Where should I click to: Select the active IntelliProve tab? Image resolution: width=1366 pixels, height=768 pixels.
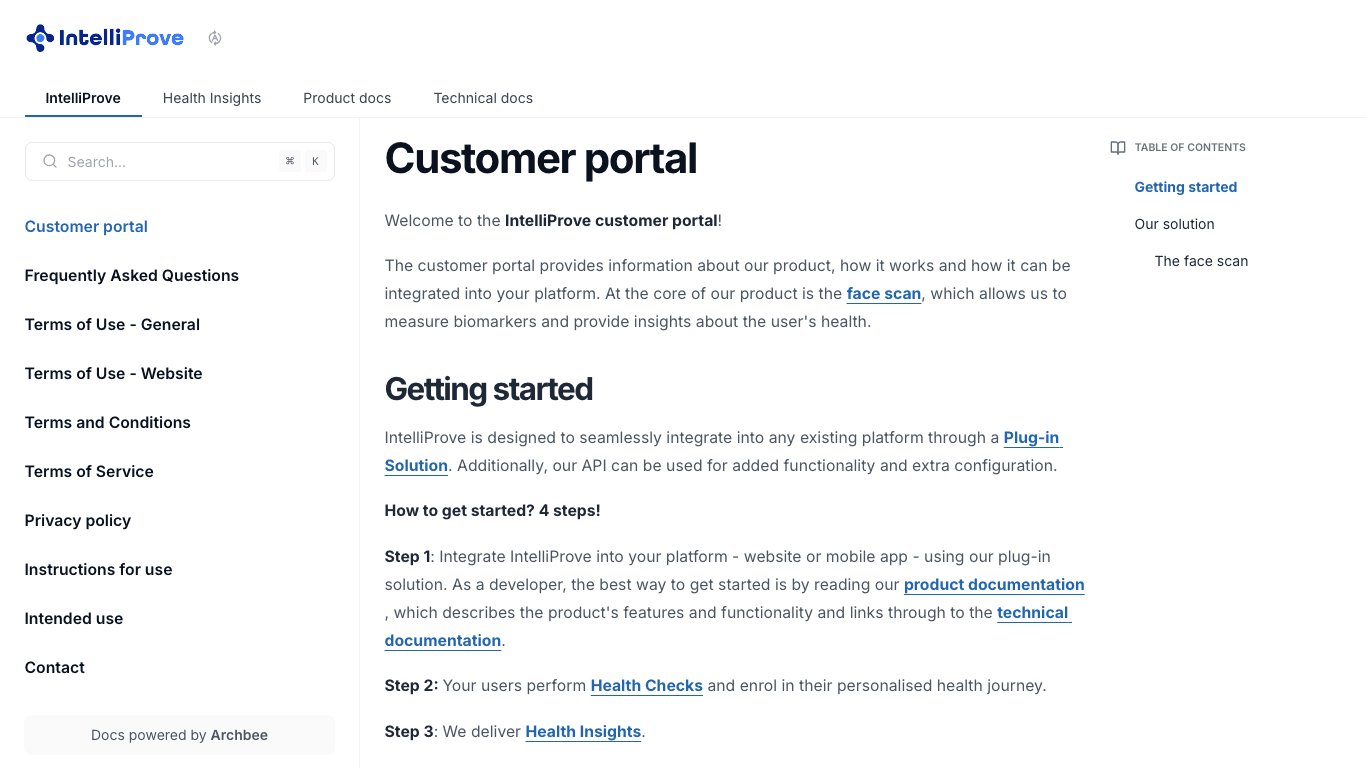[x=83, y=98]
